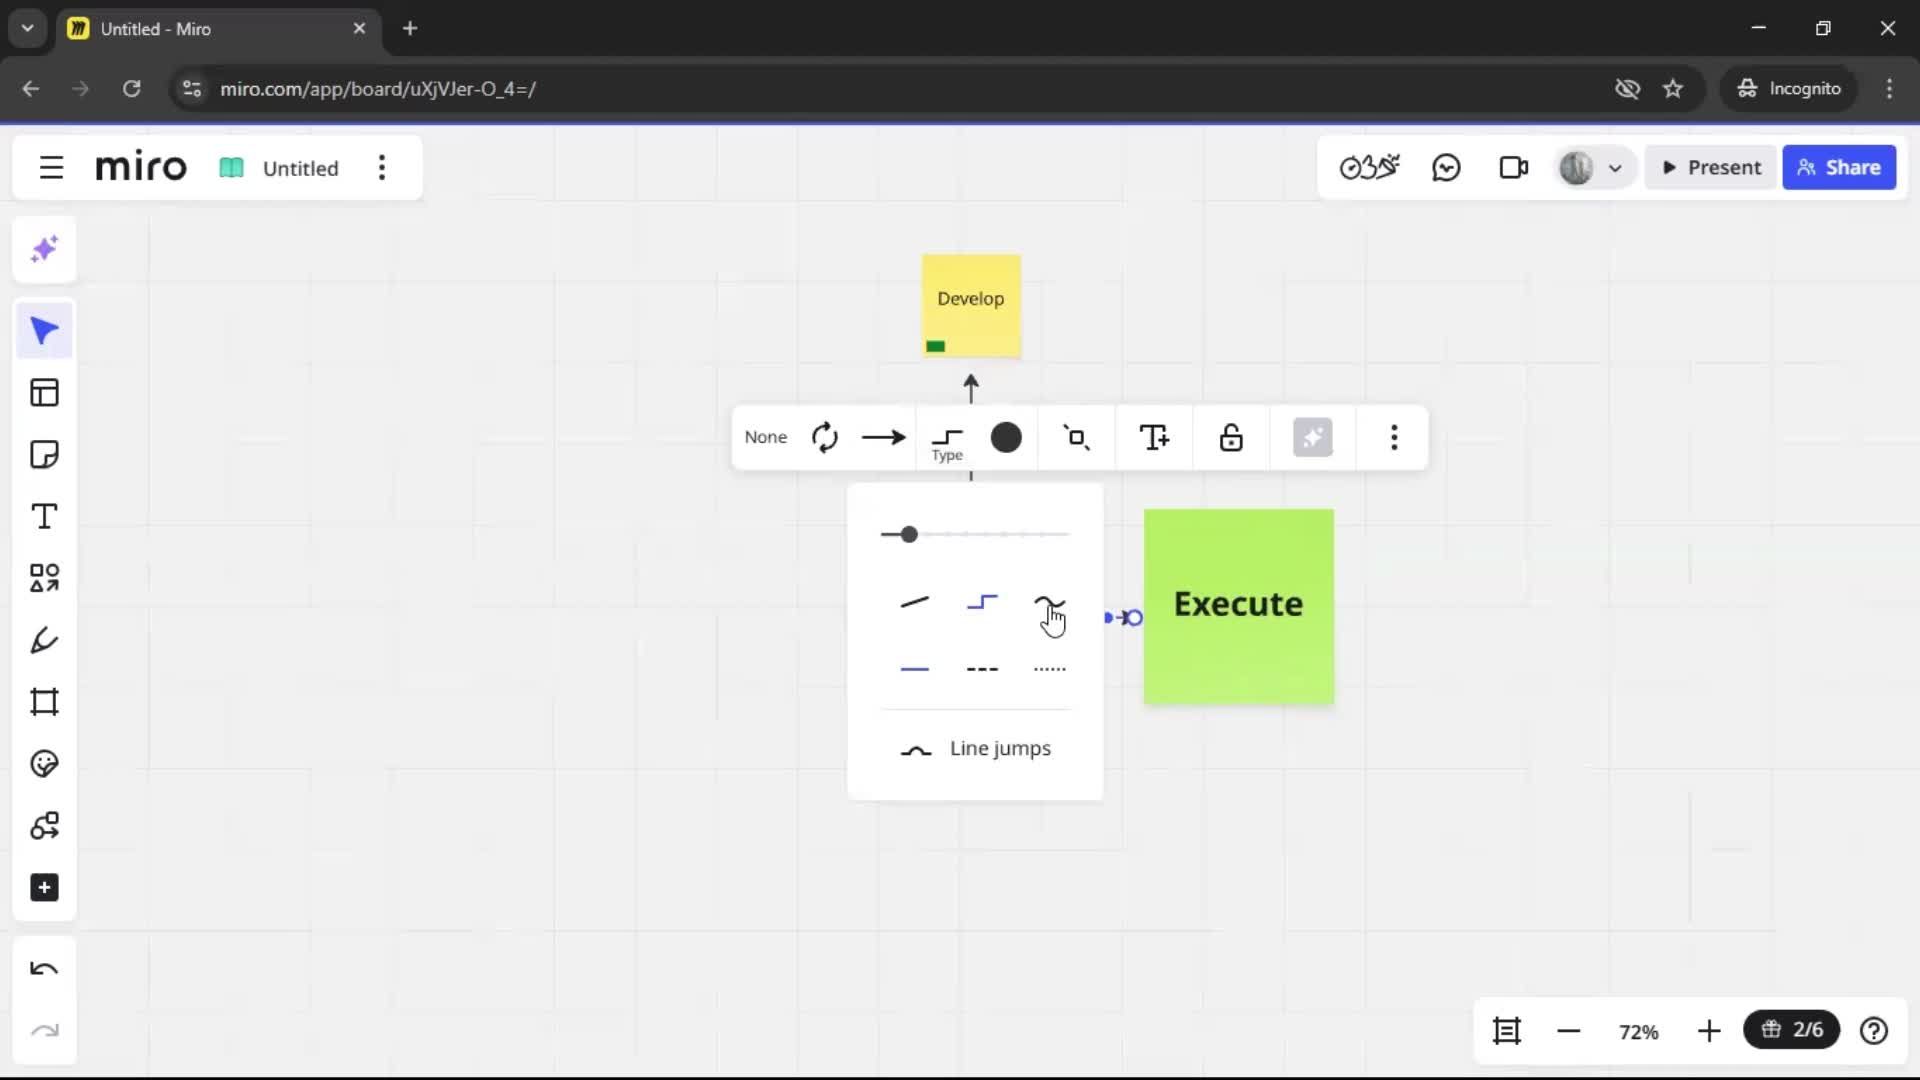Open the Shapes and lines tool
Image resolution: width=1920 pixels, height=1080 pixels.
(44, 578)
